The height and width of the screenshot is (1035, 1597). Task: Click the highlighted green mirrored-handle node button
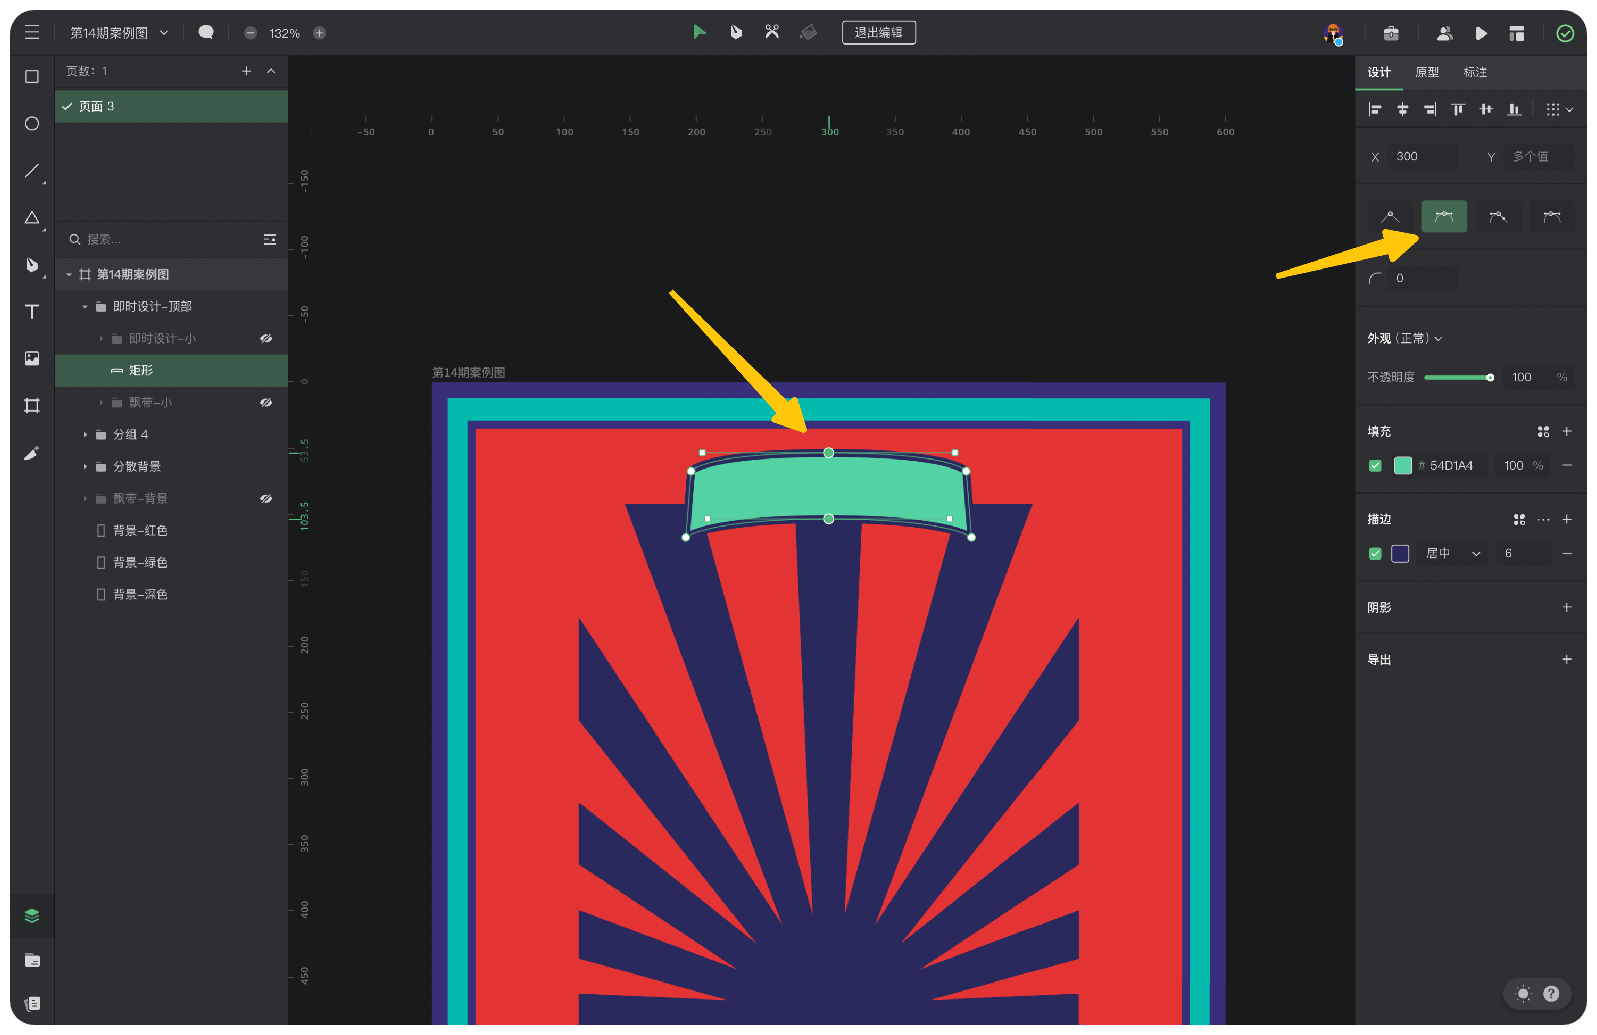1444,216
